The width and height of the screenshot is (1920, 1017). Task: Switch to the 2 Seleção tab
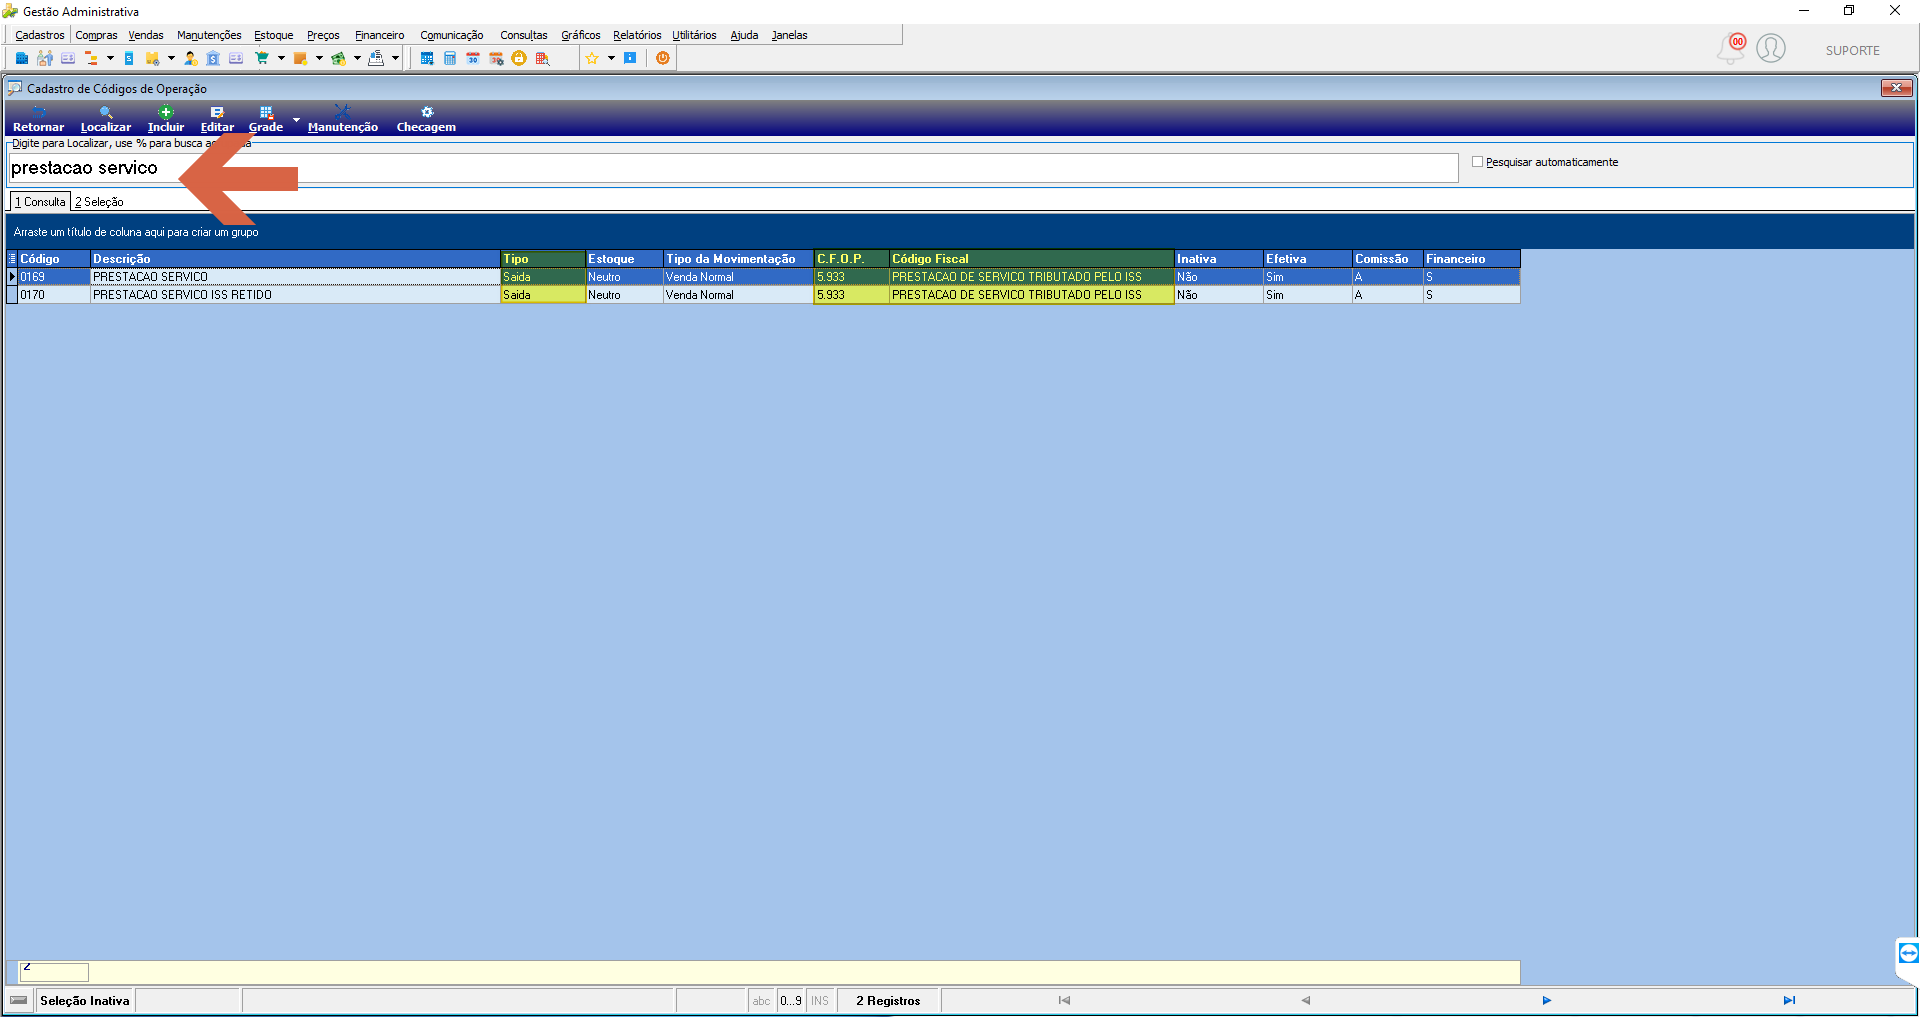pyautogui.click(x=99, y=202)
